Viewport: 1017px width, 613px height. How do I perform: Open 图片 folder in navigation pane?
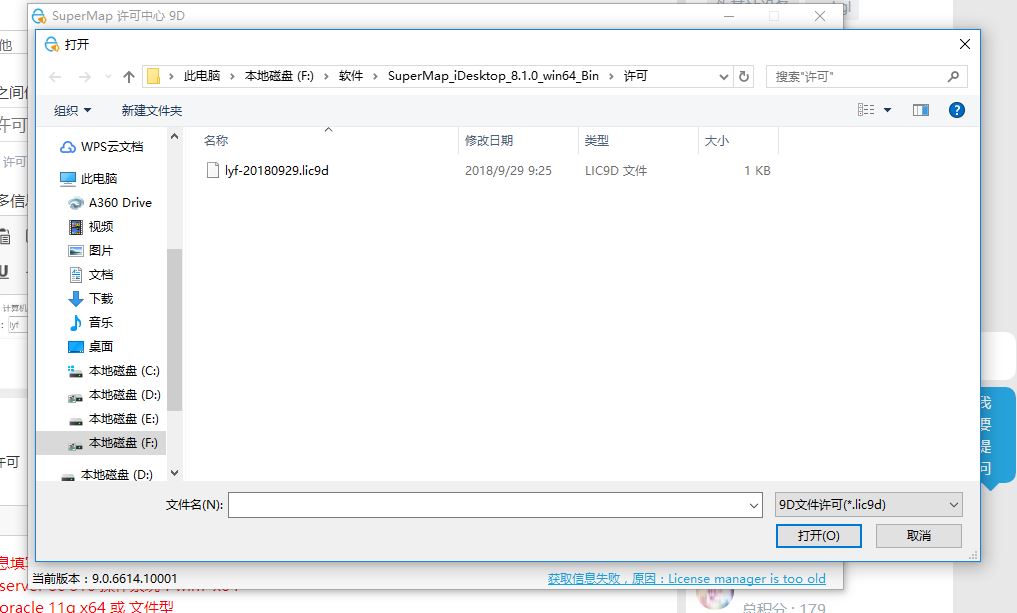tap(101, 250)
